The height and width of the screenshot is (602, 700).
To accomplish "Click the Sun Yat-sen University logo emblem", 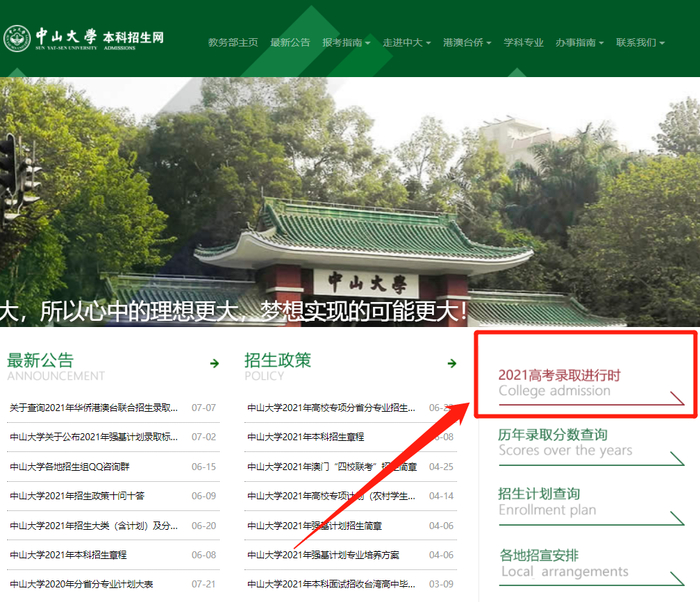I will 17,38.
